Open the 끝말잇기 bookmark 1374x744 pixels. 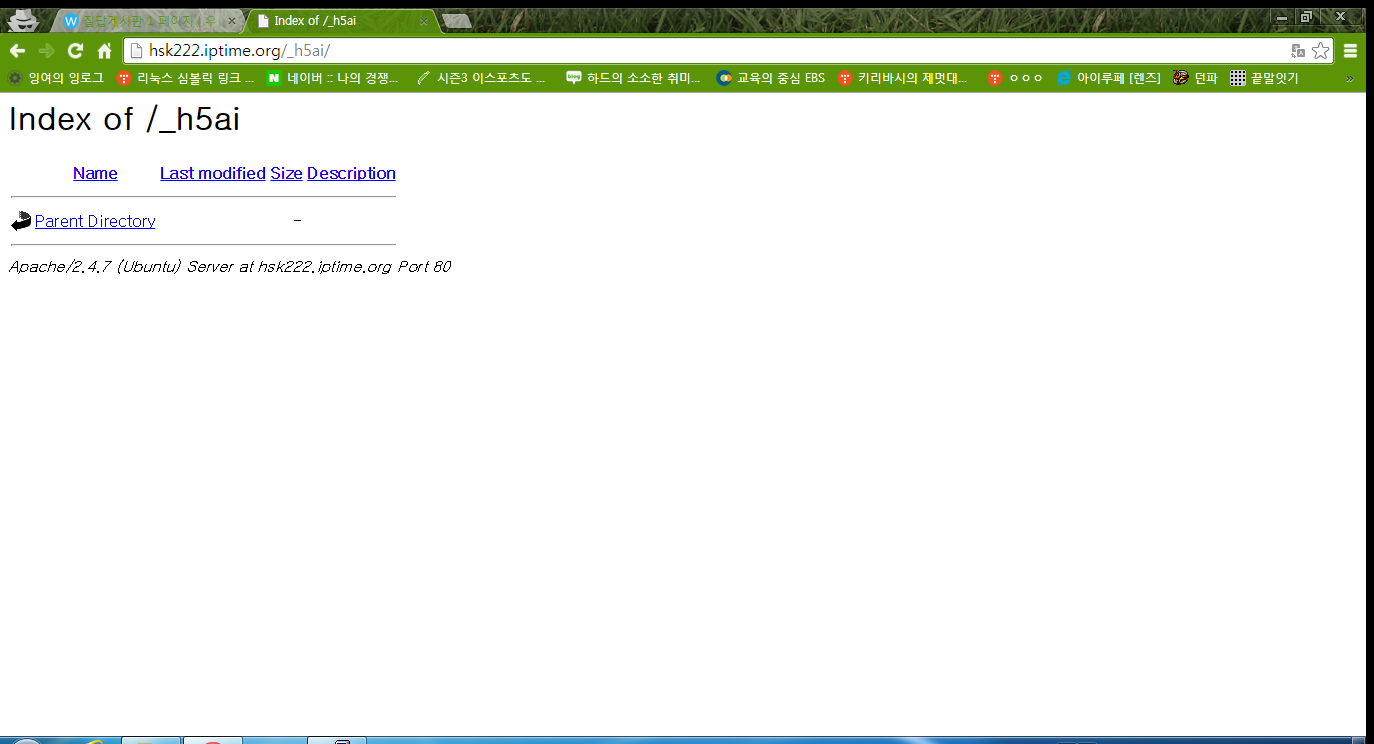[1264, 78]
